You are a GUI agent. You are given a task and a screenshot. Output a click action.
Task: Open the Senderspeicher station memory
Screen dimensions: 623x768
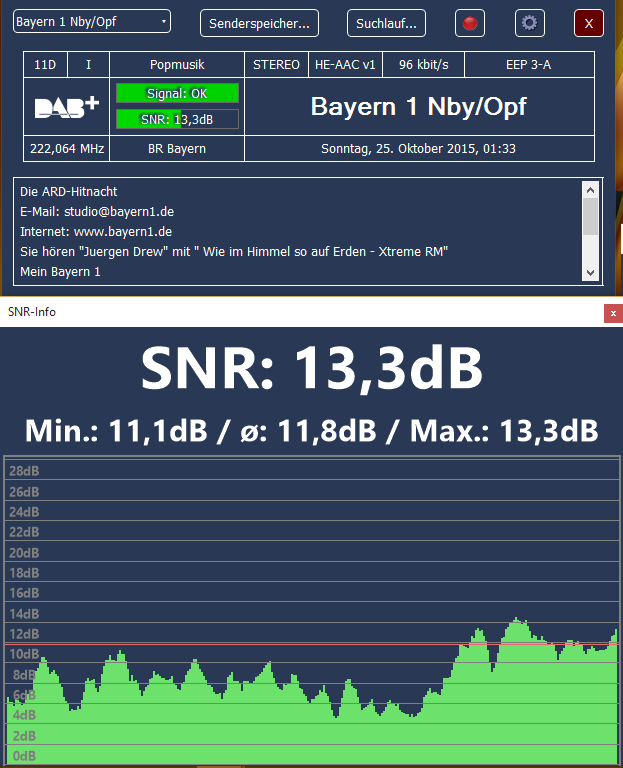click(x=258, y=23)
